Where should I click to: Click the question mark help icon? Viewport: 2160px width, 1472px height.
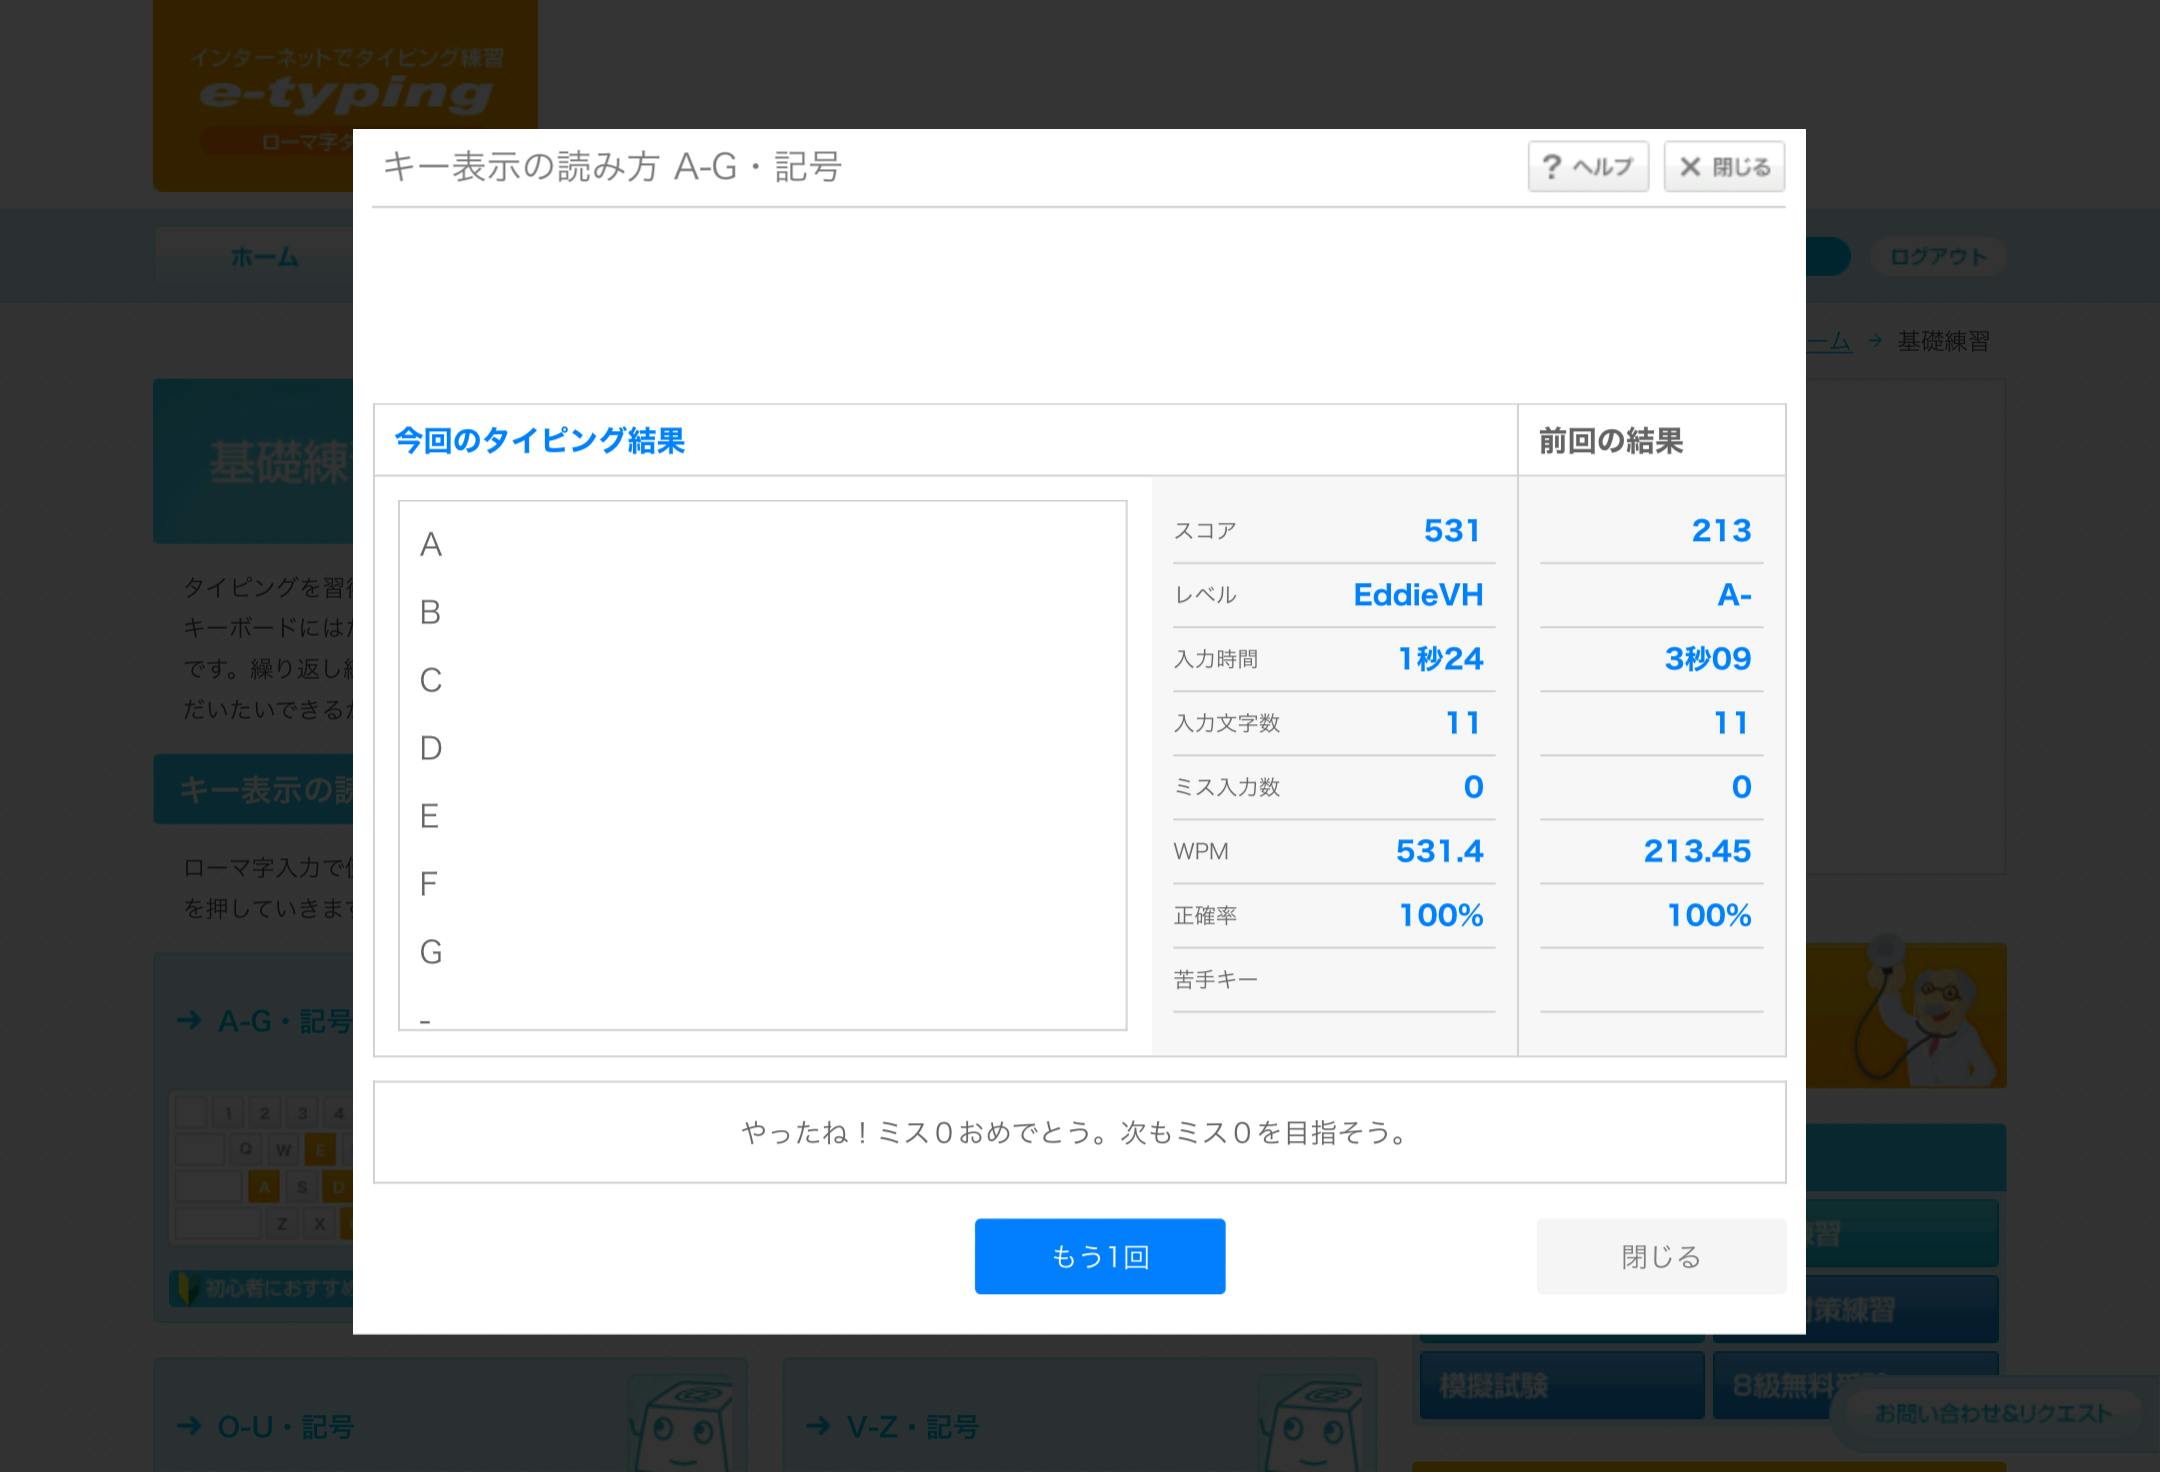point(1551,166)
